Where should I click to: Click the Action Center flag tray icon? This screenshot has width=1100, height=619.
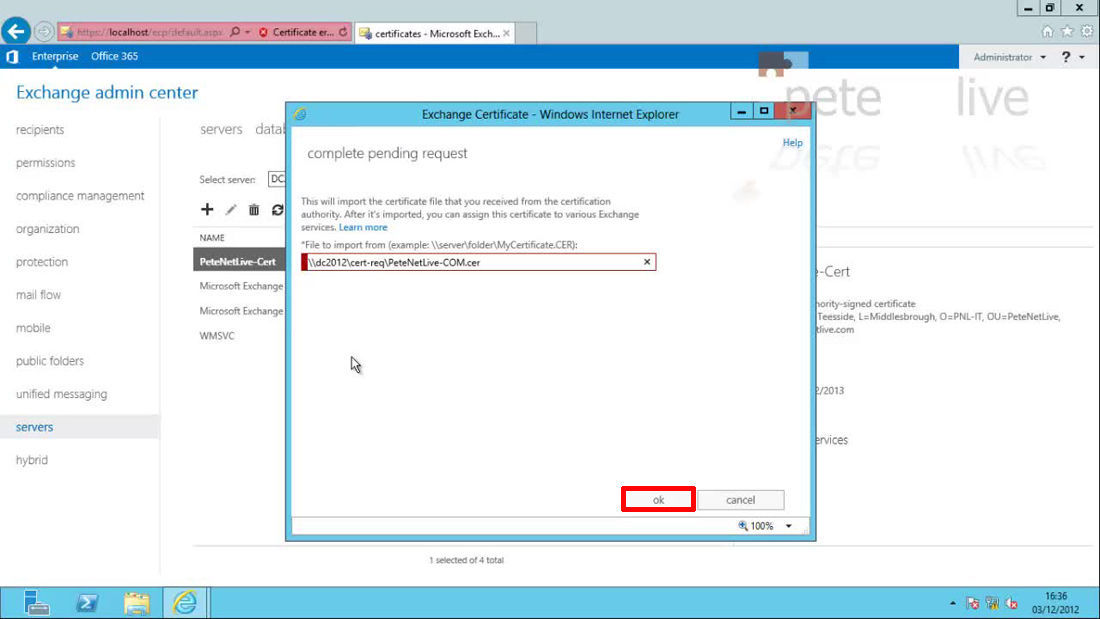click(972, 603)
